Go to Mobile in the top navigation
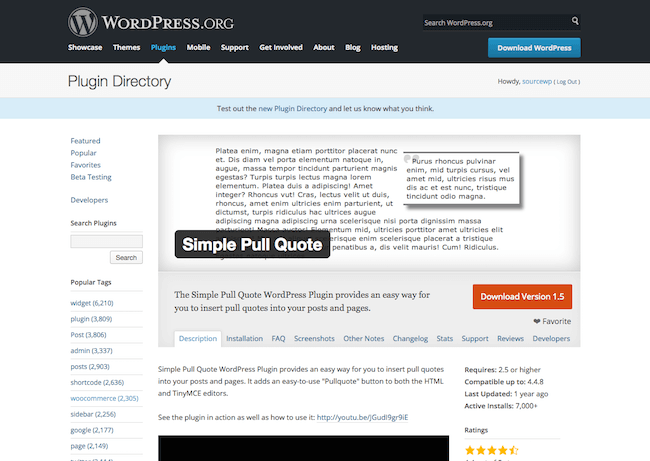This screenshot has width=650, height=461. coord(198,47)
